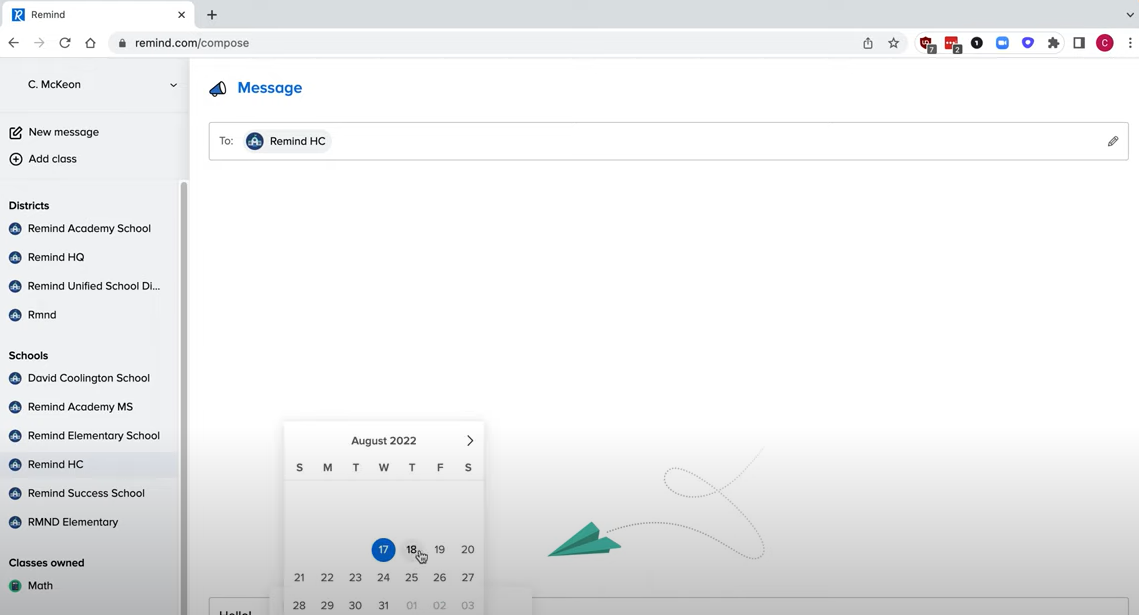Select August 18 on the calendar
This screenshot has width=1139, height=615.
(411, 549)
